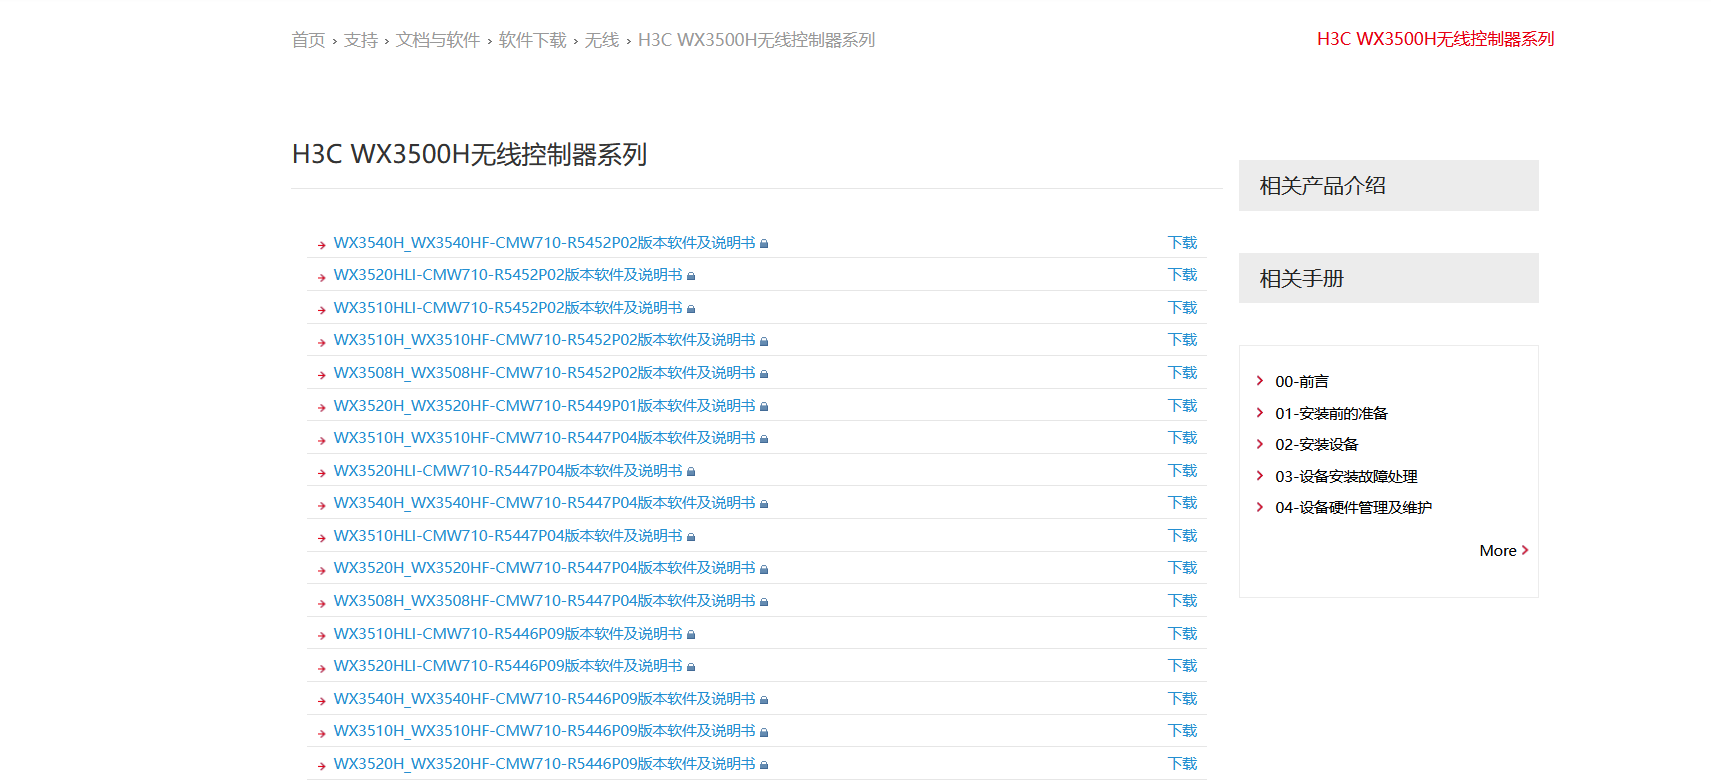The width and height of the screenshot is (1711, 781).
Task: Click 下载 for WX3510H_WX3510HF-CMW710-R5452P02
Action: [1182, 340]
